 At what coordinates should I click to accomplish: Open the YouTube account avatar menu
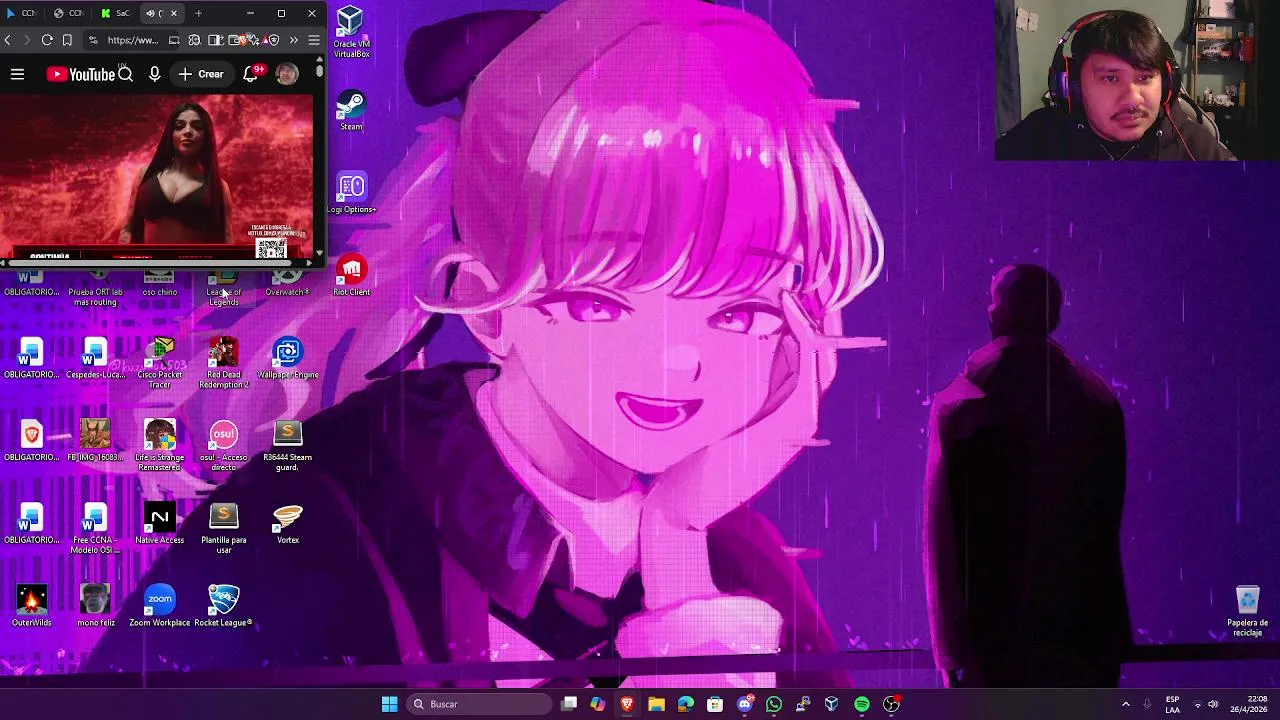pos(287,74)
